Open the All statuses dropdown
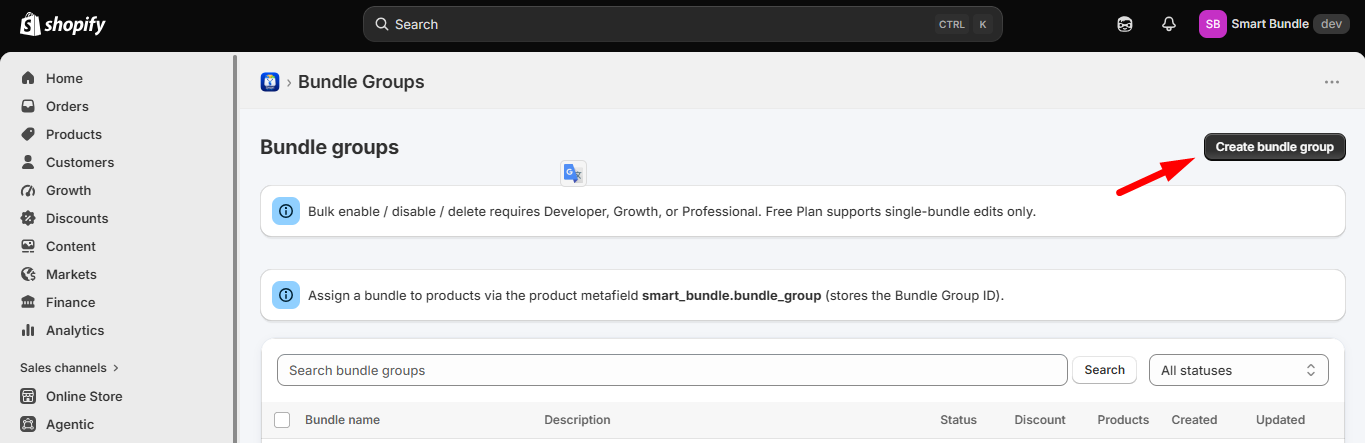The width and height of the screenshot is (1365, 443). (1239, 370)
